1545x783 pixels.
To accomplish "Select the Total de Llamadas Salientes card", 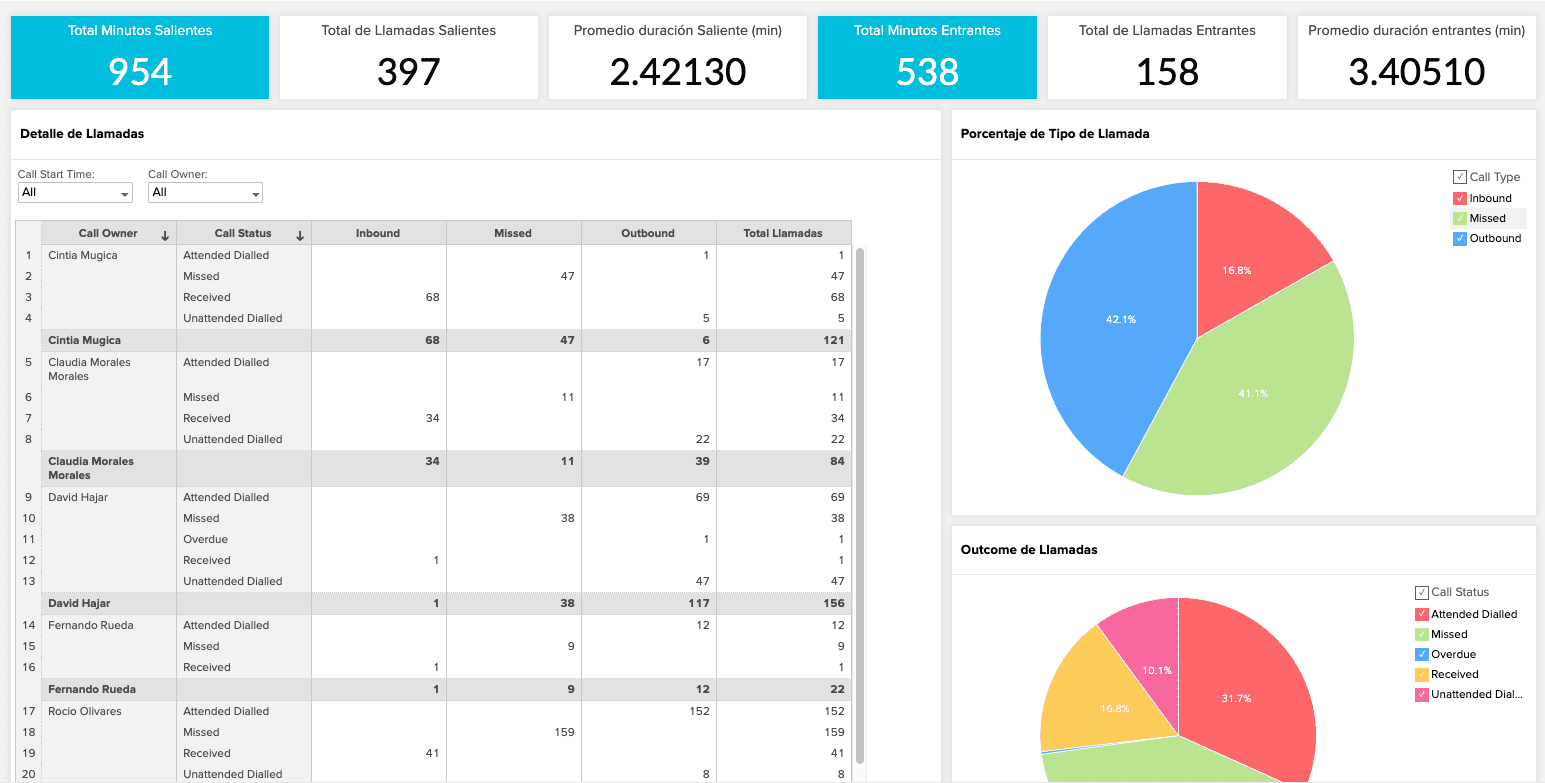I will [x=408, y=57].
